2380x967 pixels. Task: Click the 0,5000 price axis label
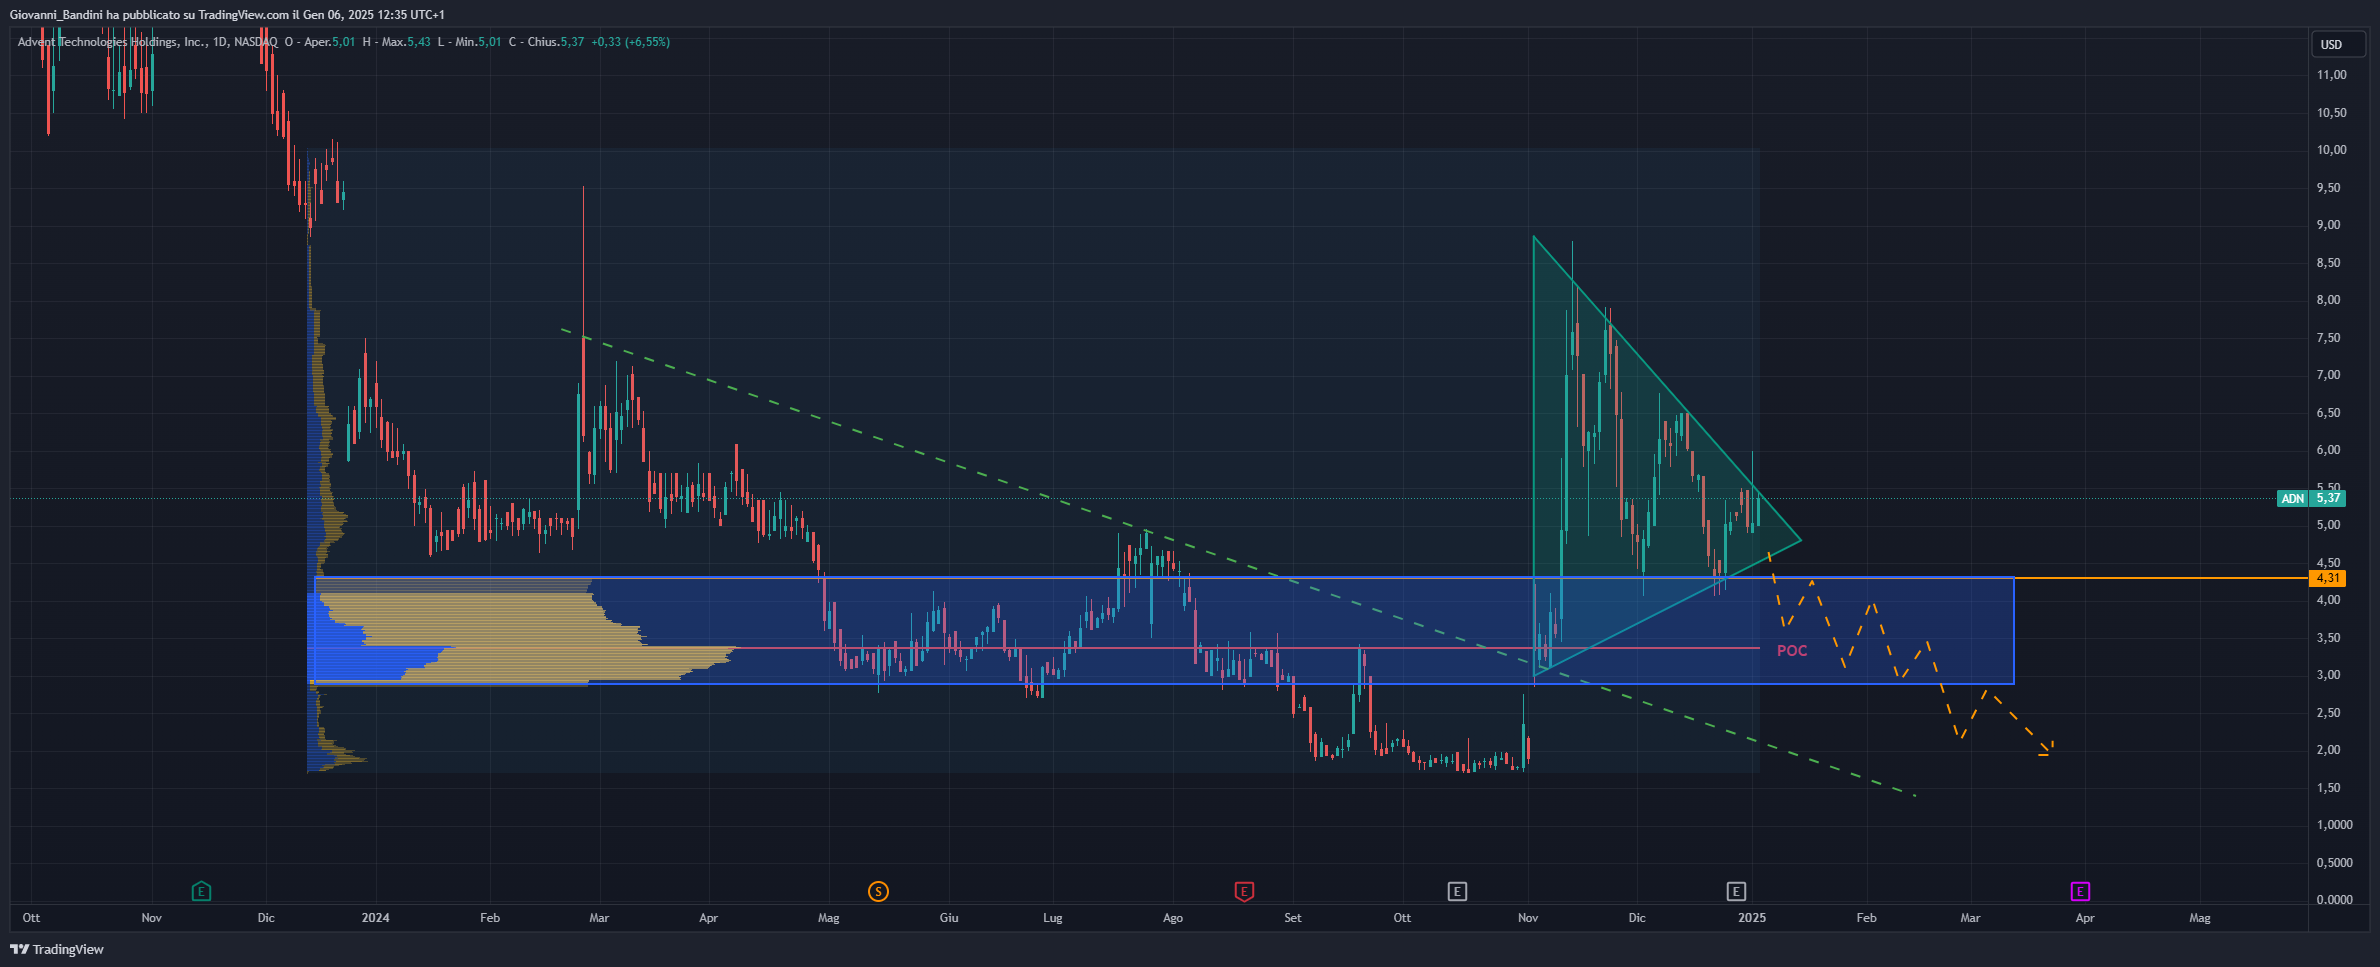tap(2335, 863)
